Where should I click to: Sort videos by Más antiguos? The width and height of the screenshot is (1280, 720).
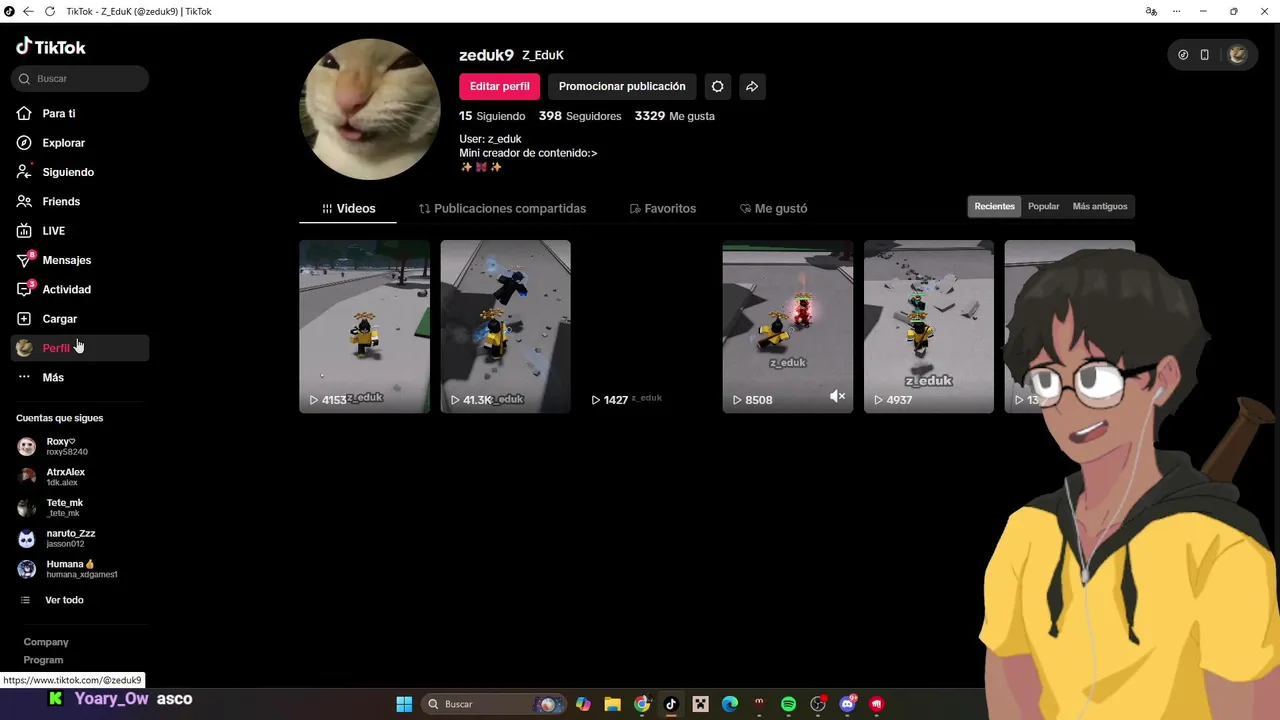[x=1099, y=206]
